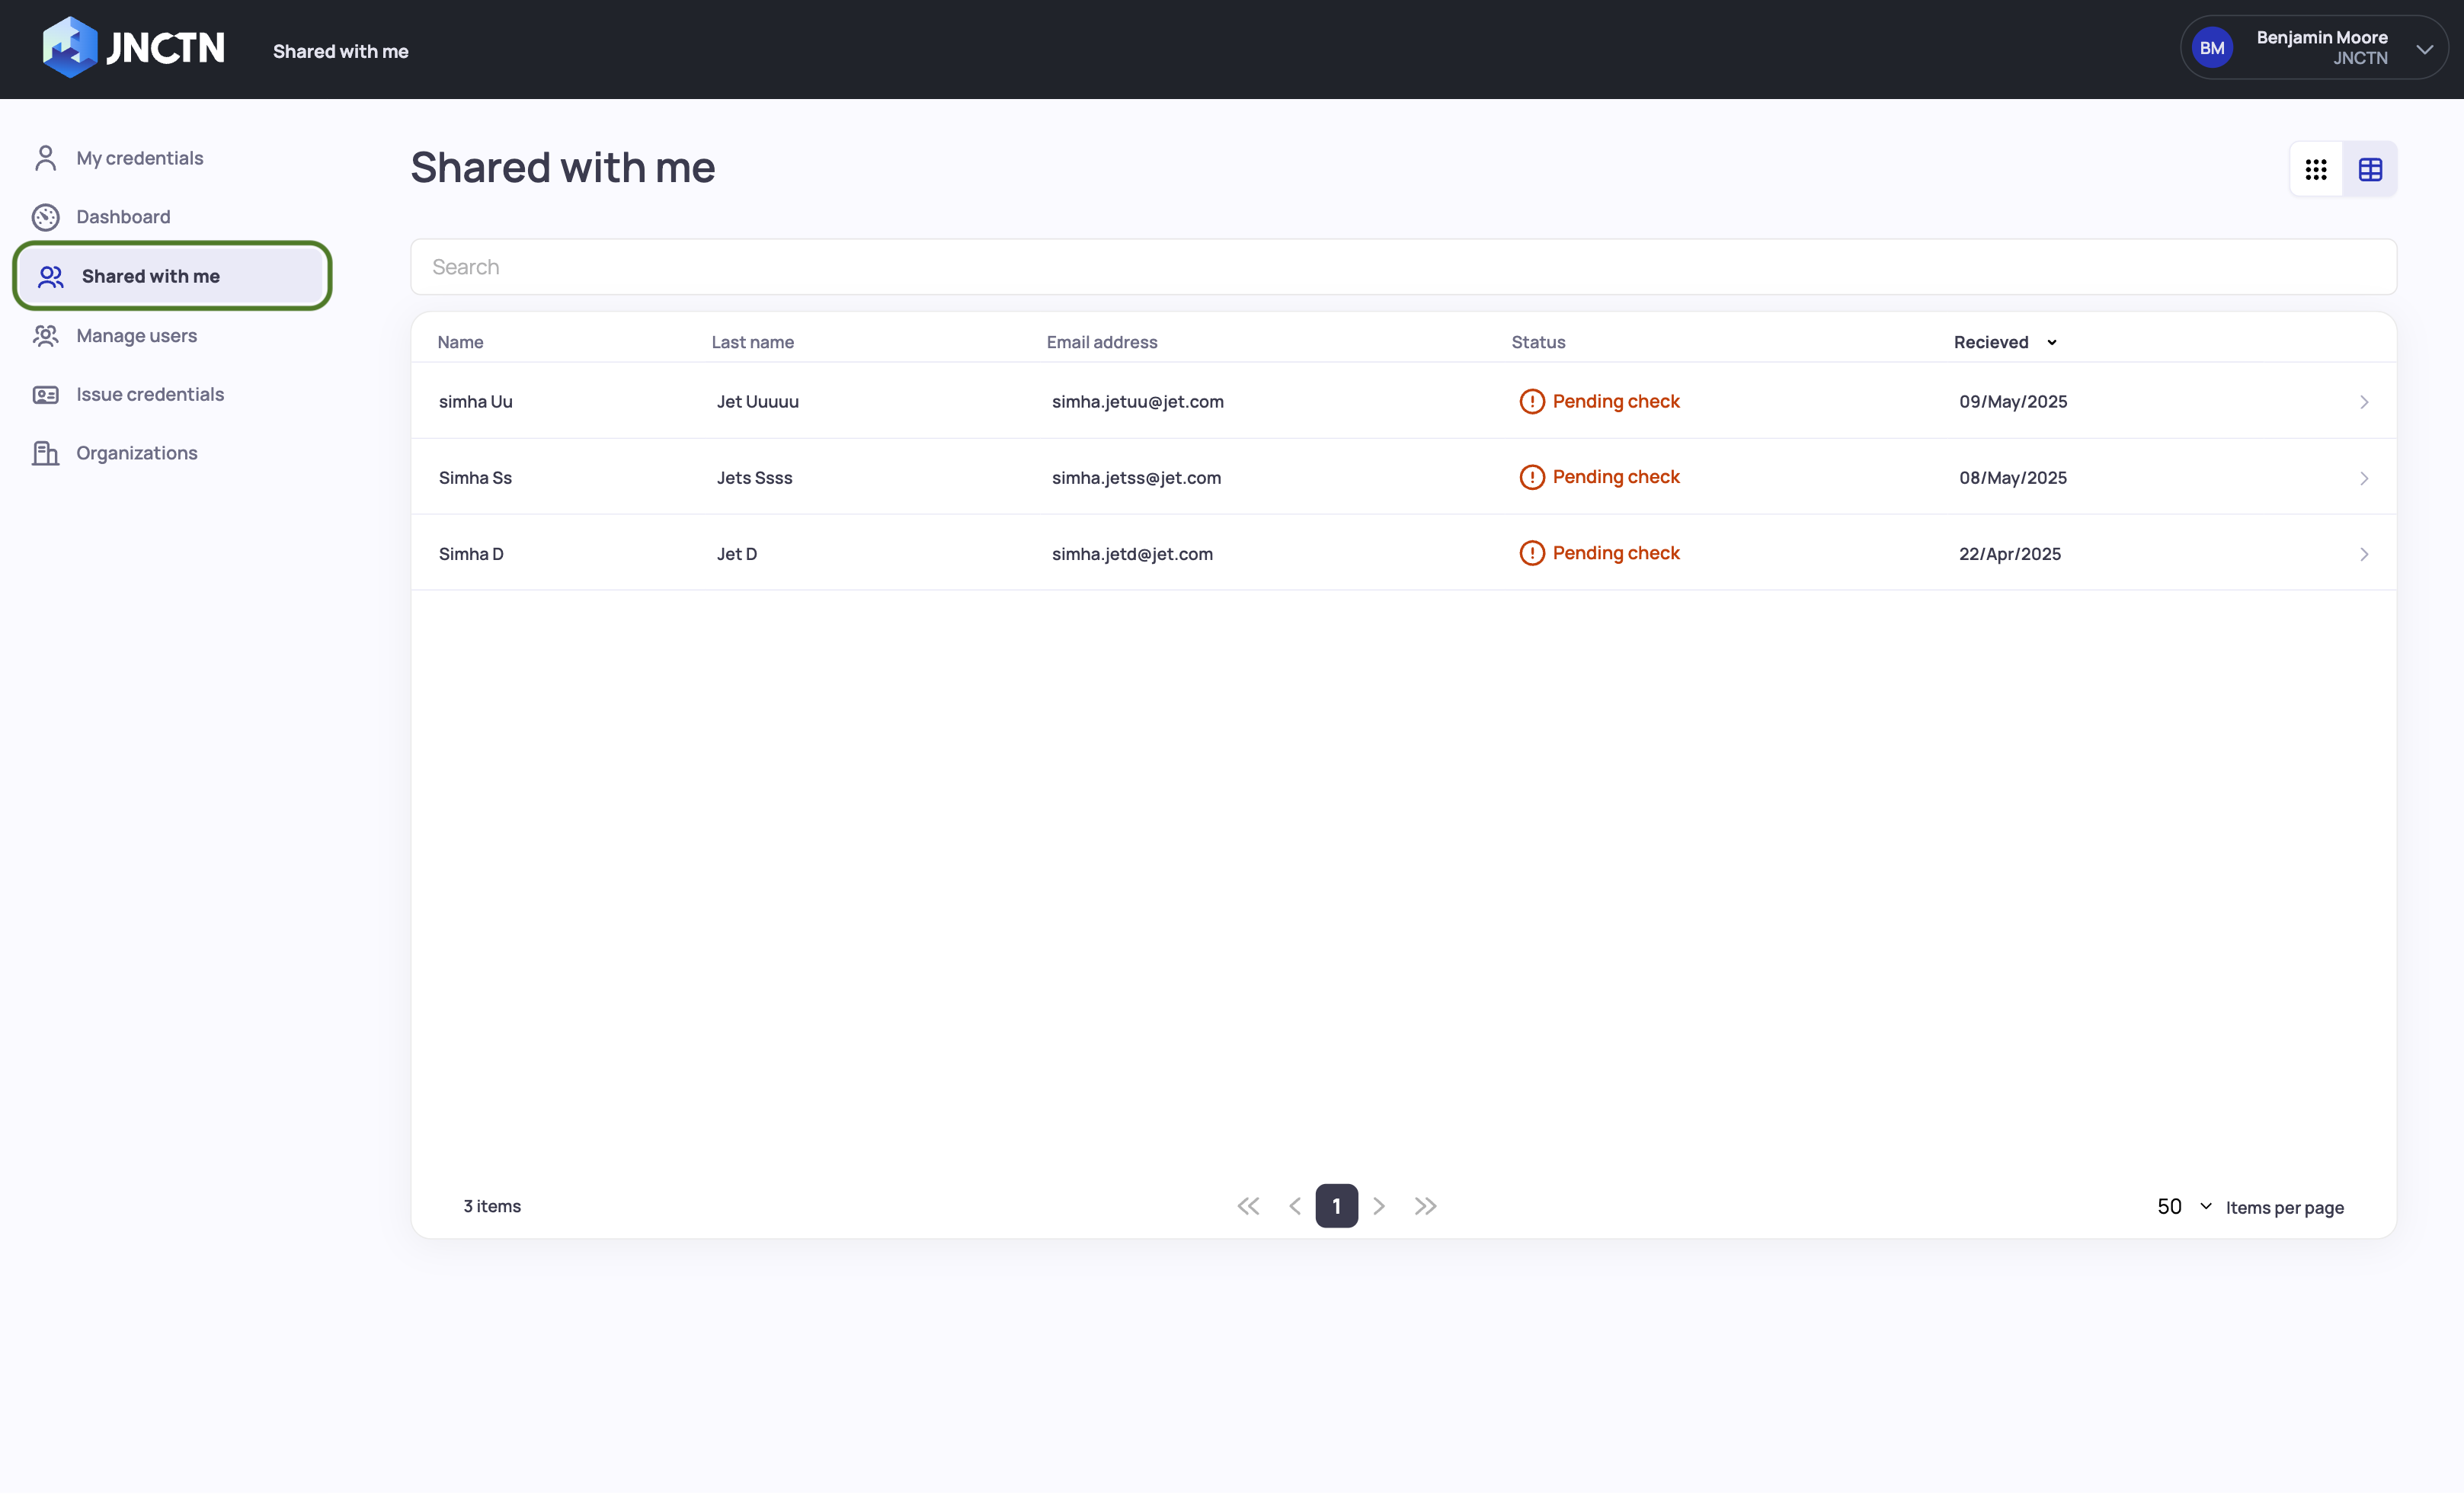The width and height of the screenshot is (2464, 1501).
Task: Open the Dashboard sidebar item
Action: coord(123,217)
